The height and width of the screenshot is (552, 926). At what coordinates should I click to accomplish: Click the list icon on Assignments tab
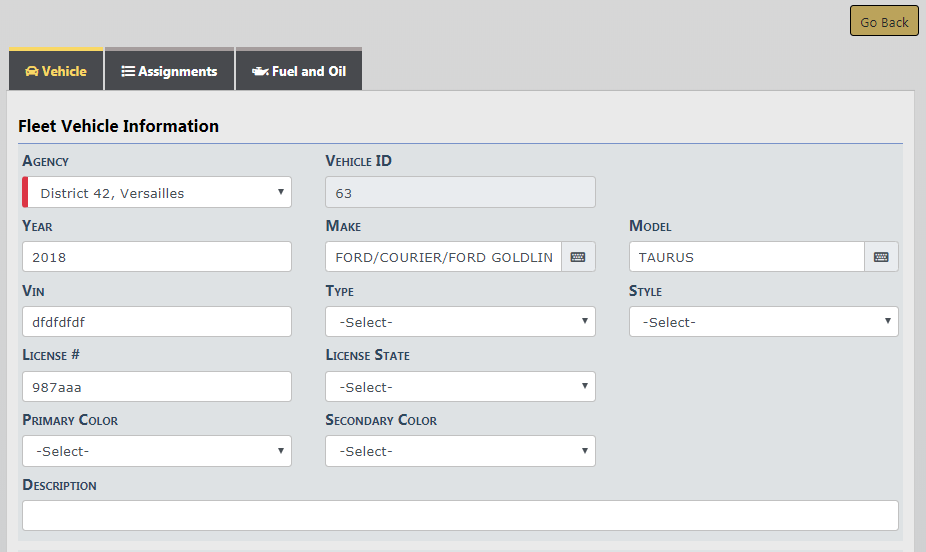(128, 72)
